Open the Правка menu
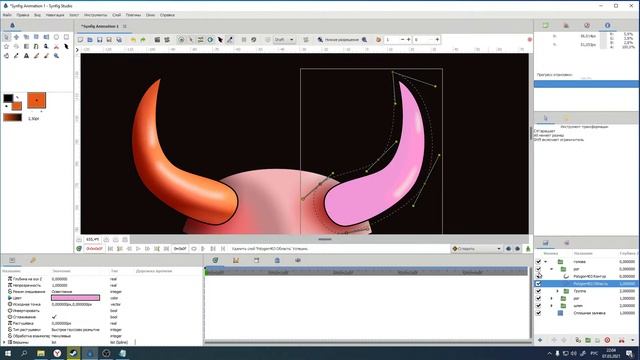 [22, 15]
